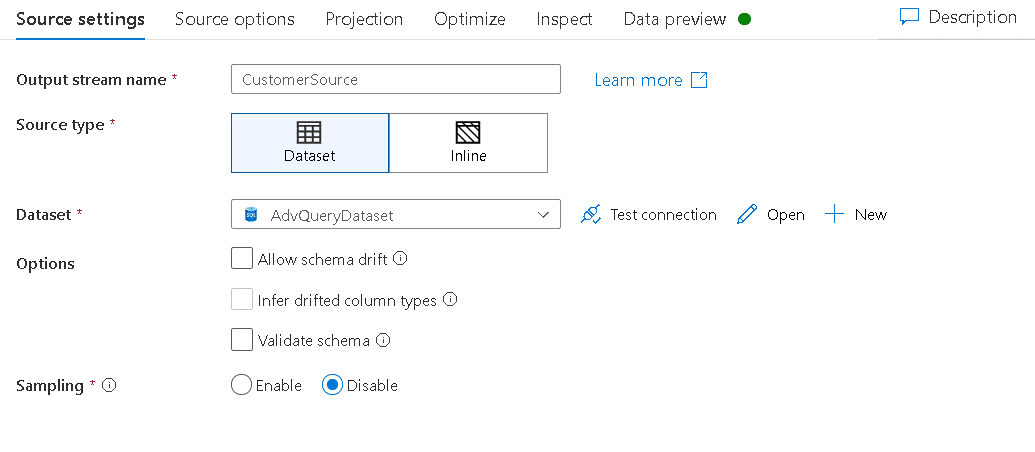Image resolution: width=1035 pixels, height=452 pixels.
Task: Select the Dataset source type button
Action: point(310,143)
